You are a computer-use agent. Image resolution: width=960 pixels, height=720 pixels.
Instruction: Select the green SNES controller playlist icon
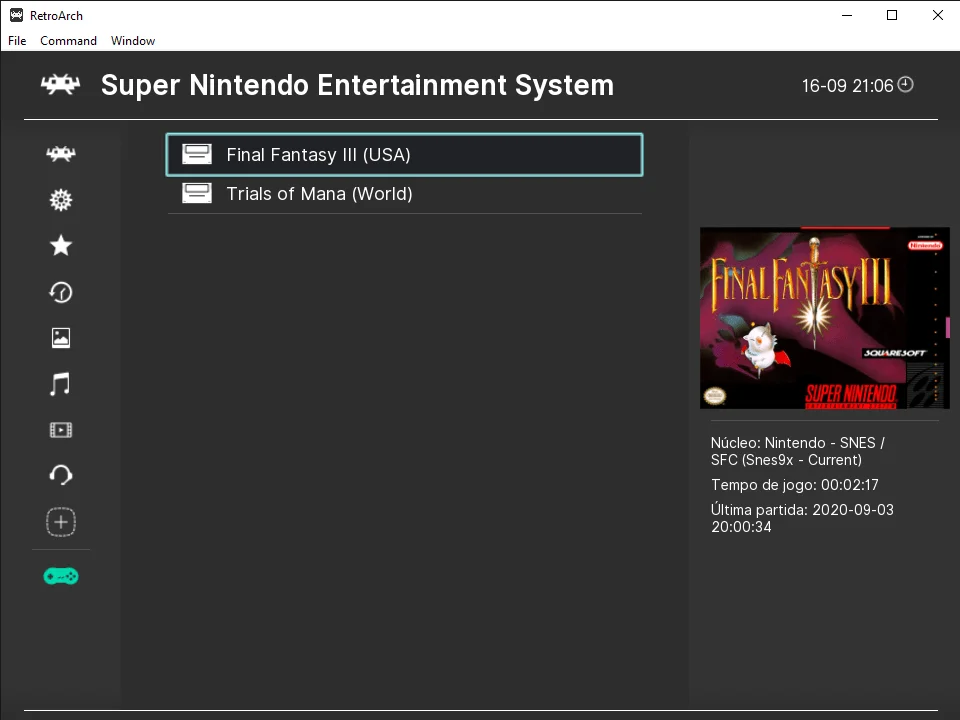61,576
